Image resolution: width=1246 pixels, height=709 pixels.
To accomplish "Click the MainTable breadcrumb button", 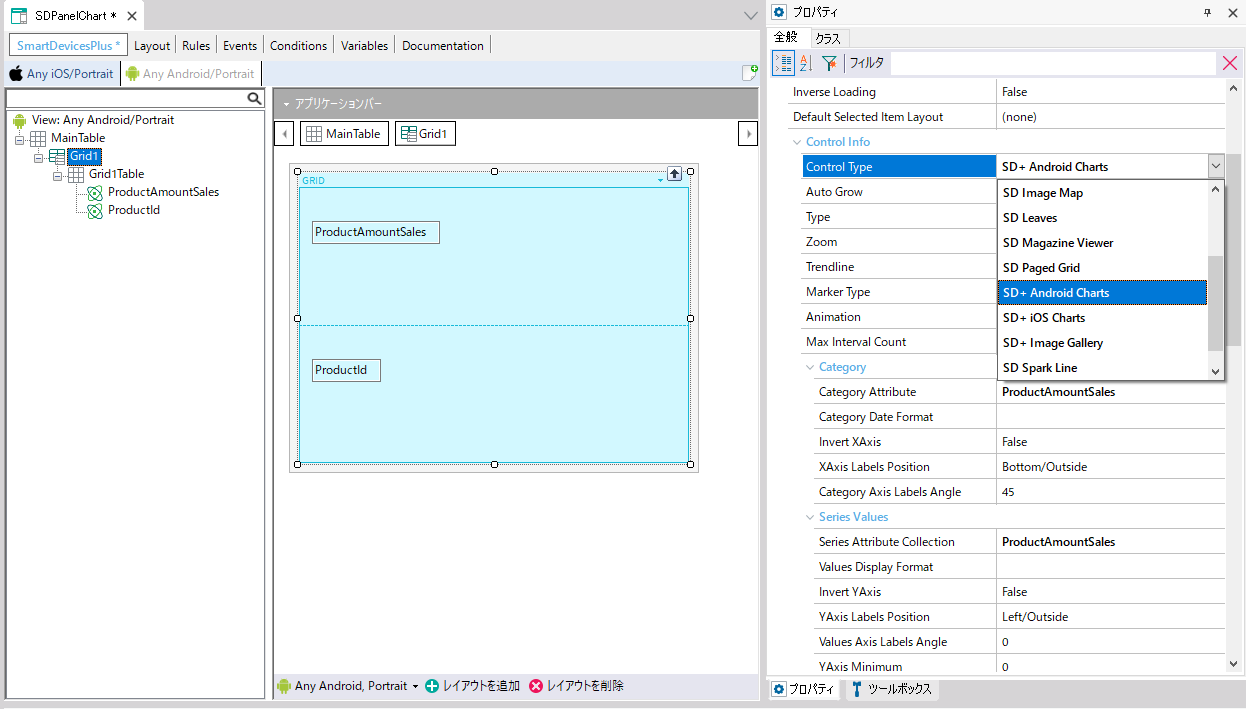I will [344, 133].
